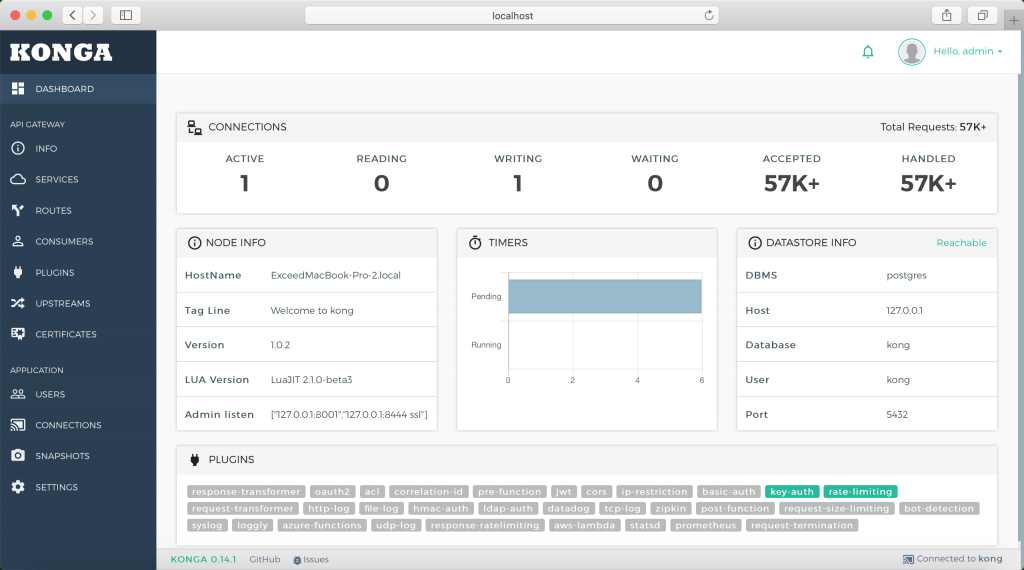This screenshot has height=570, width=1024.
Task: Click the response-transformer plugin tag
Action: 246,492
